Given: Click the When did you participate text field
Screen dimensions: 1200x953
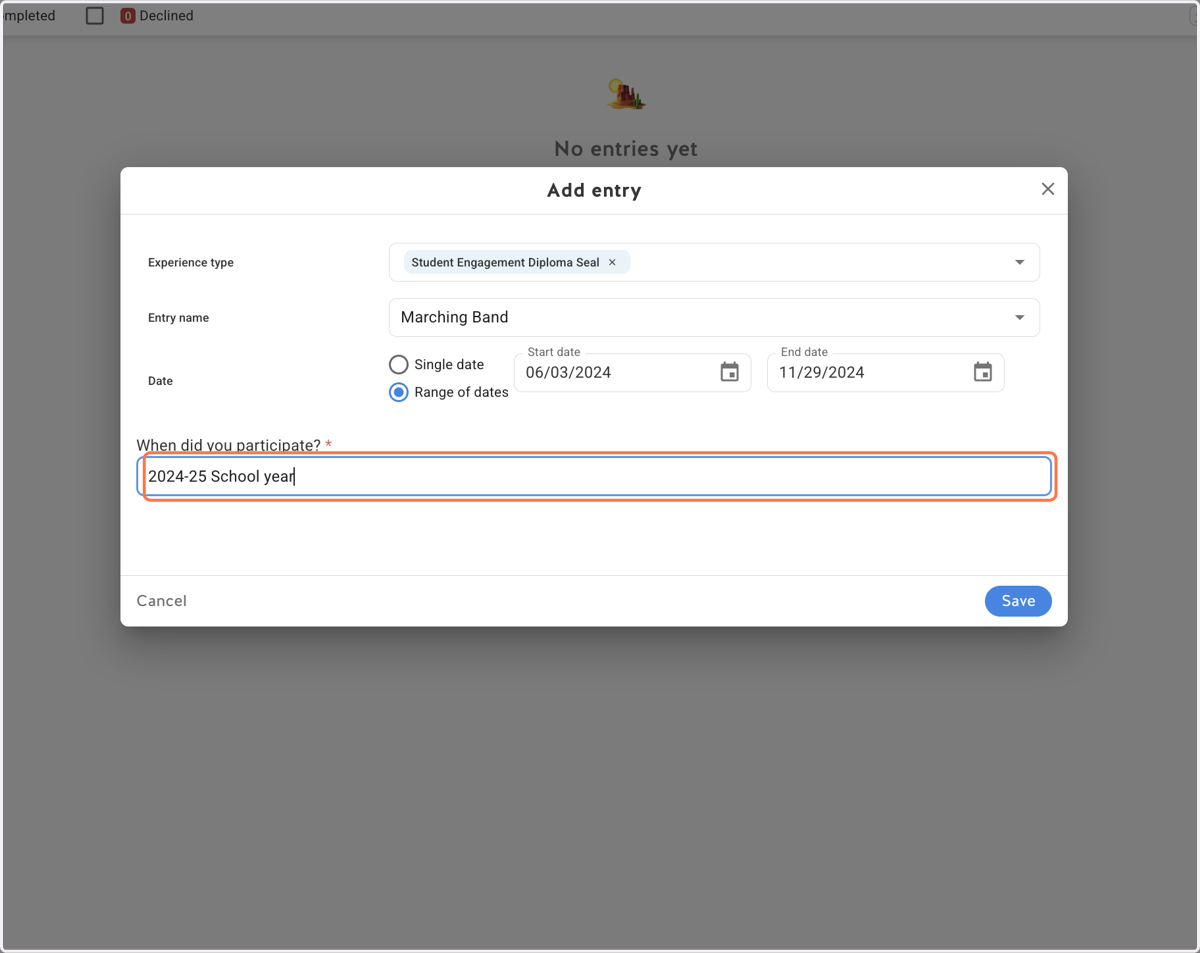Looking at the screenshot, I should pyautogui.click(x=594, y=476).
